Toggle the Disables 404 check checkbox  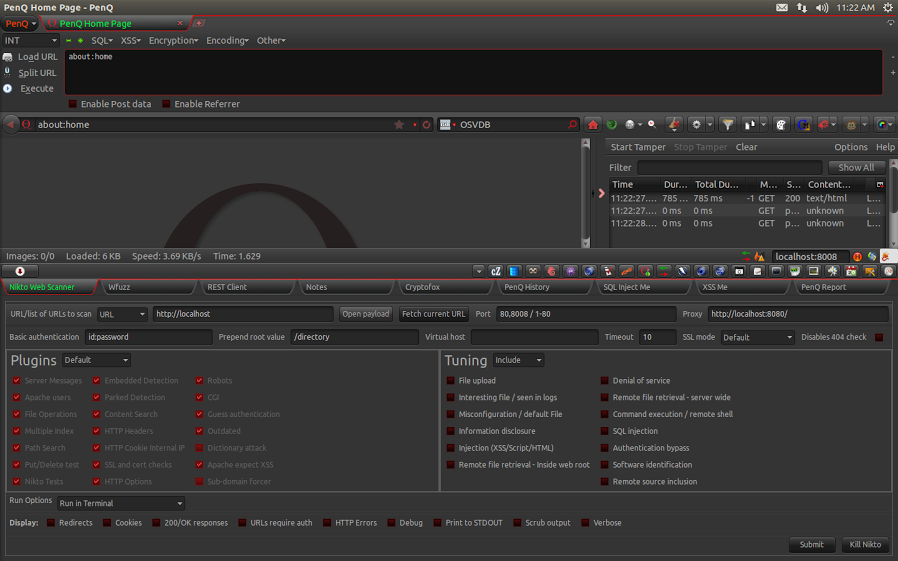pyautogui.click(x=879, y=337)
